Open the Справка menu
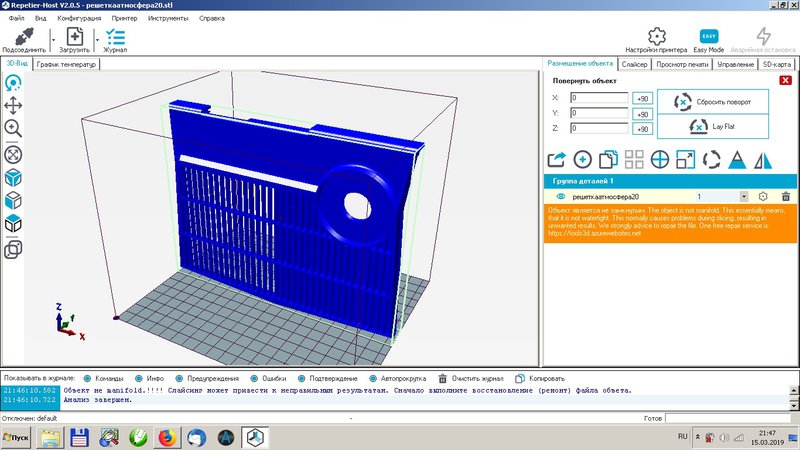The image size is (800, 450). click(212, 18)
